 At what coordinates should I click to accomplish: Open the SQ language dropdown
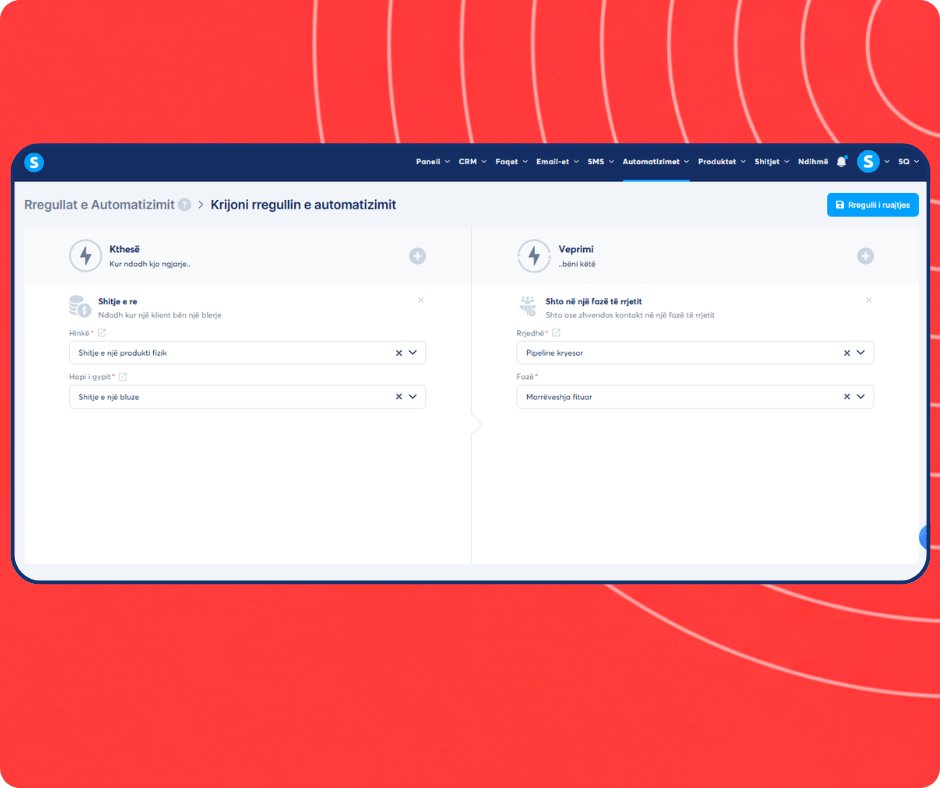(908, 162)
